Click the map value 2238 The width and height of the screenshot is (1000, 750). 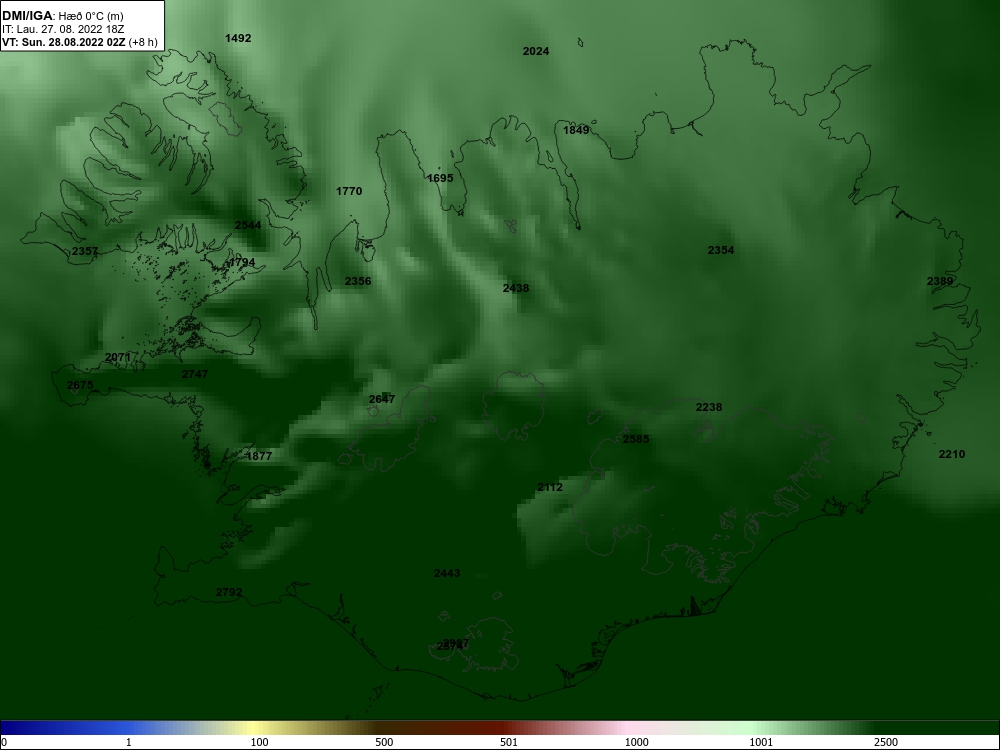point(709,407)
